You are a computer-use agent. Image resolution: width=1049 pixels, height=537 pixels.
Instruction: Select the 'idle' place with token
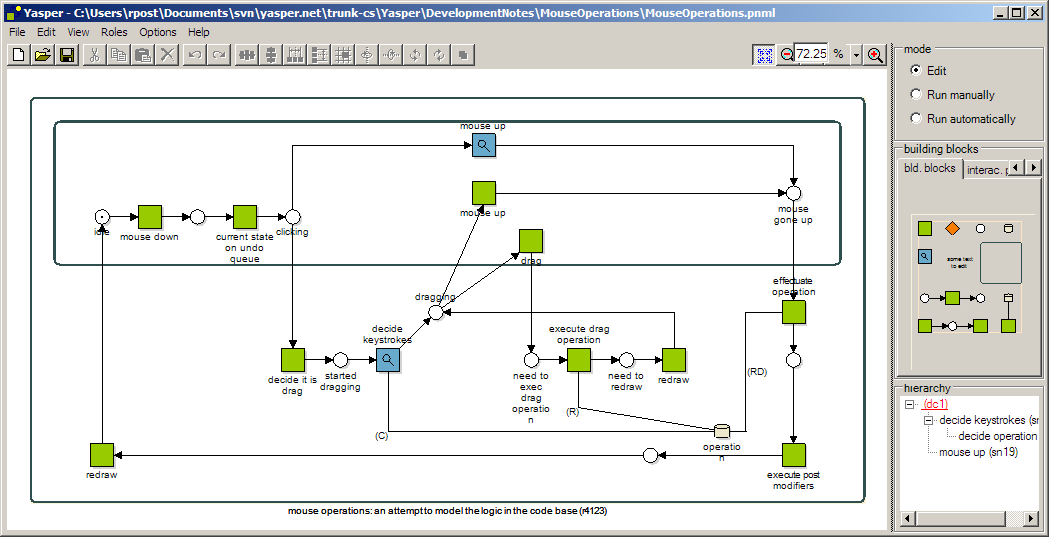102,217
